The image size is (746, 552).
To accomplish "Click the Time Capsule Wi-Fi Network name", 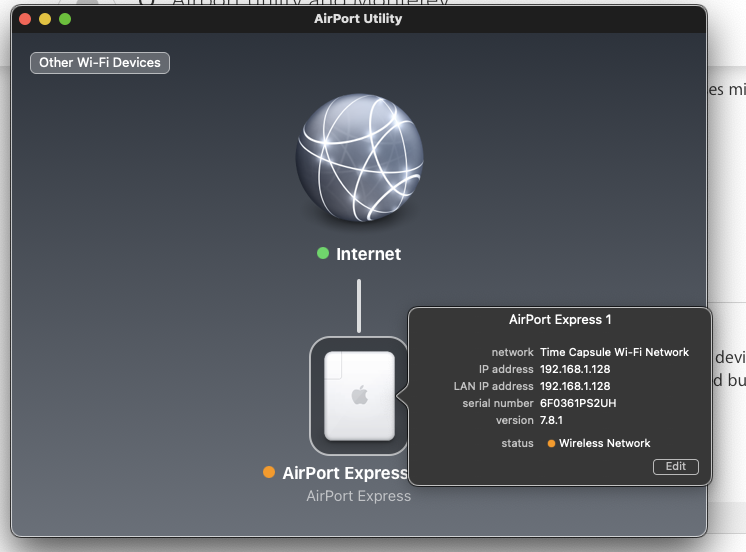I will click(x=614, y=352).
